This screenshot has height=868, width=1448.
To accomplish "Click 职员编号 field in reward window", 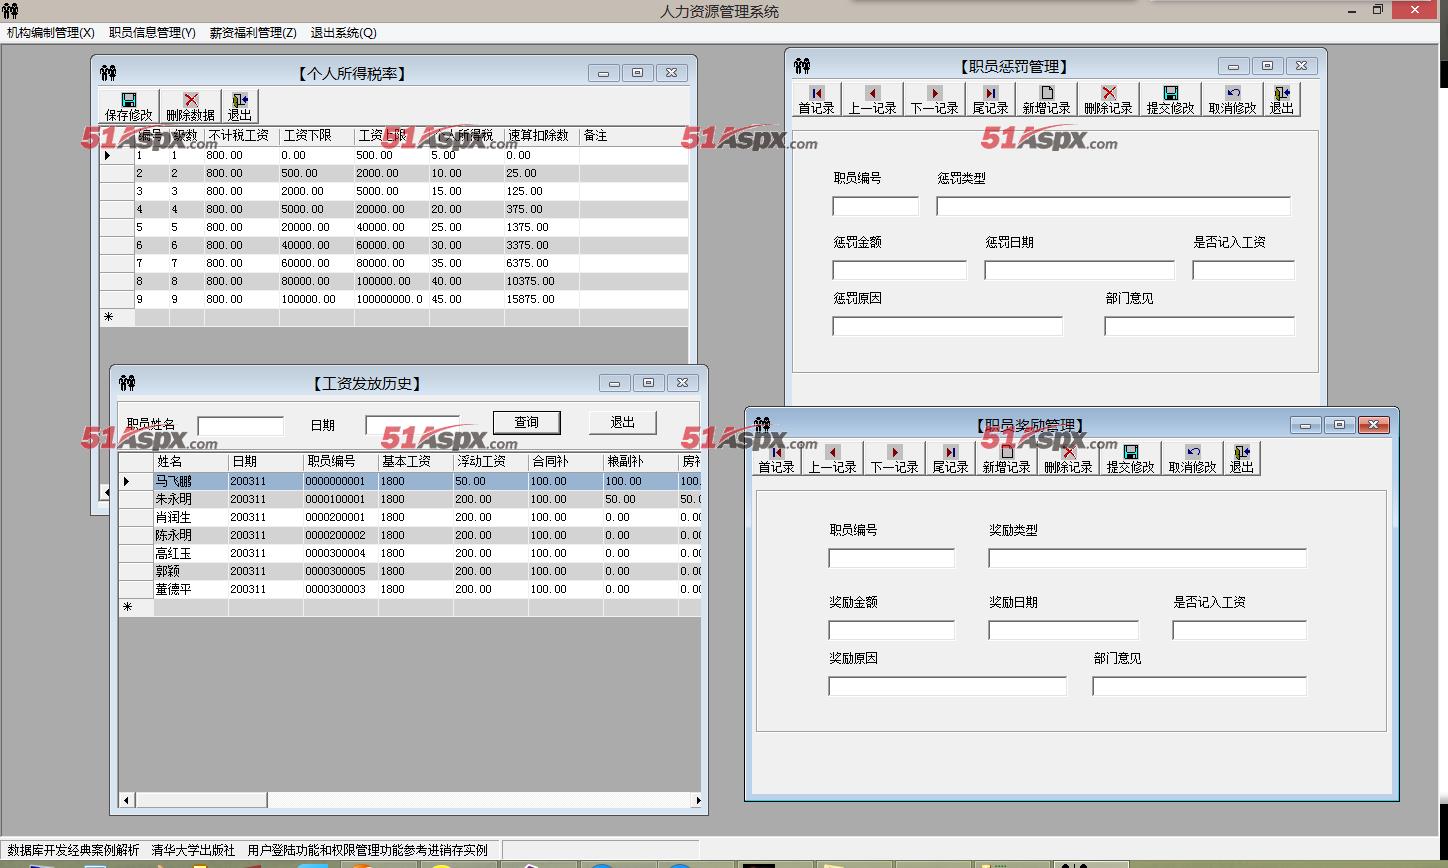I will [x=892, y=558].
